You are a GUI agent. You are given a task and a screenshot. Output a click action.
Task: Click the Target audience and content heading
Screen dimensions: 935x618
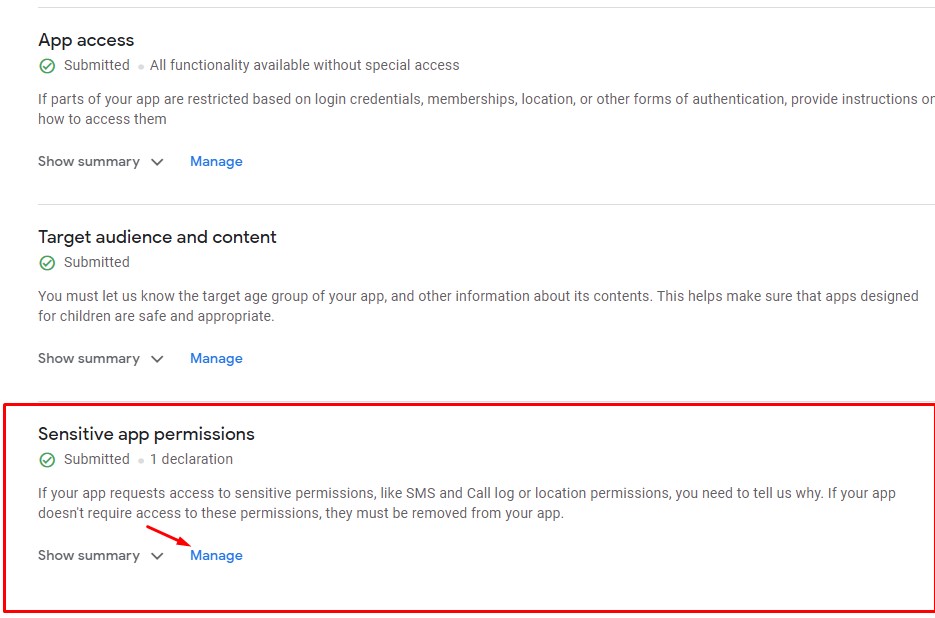click(157, 237)
